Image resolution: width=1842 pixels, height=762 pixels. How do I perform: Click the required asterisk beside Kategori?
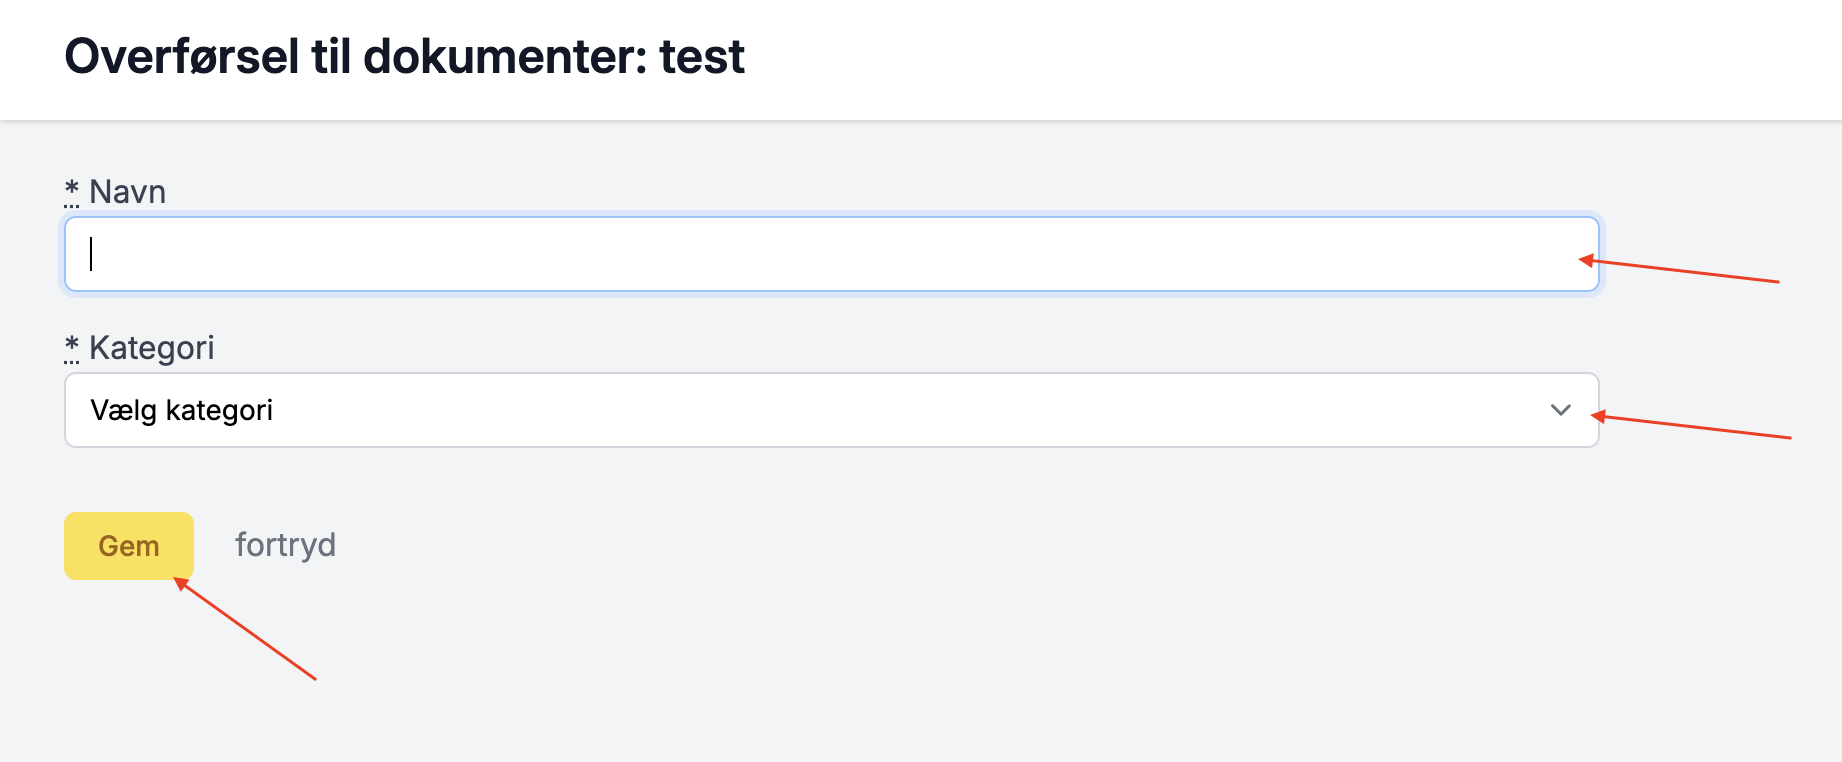(71, 345)
